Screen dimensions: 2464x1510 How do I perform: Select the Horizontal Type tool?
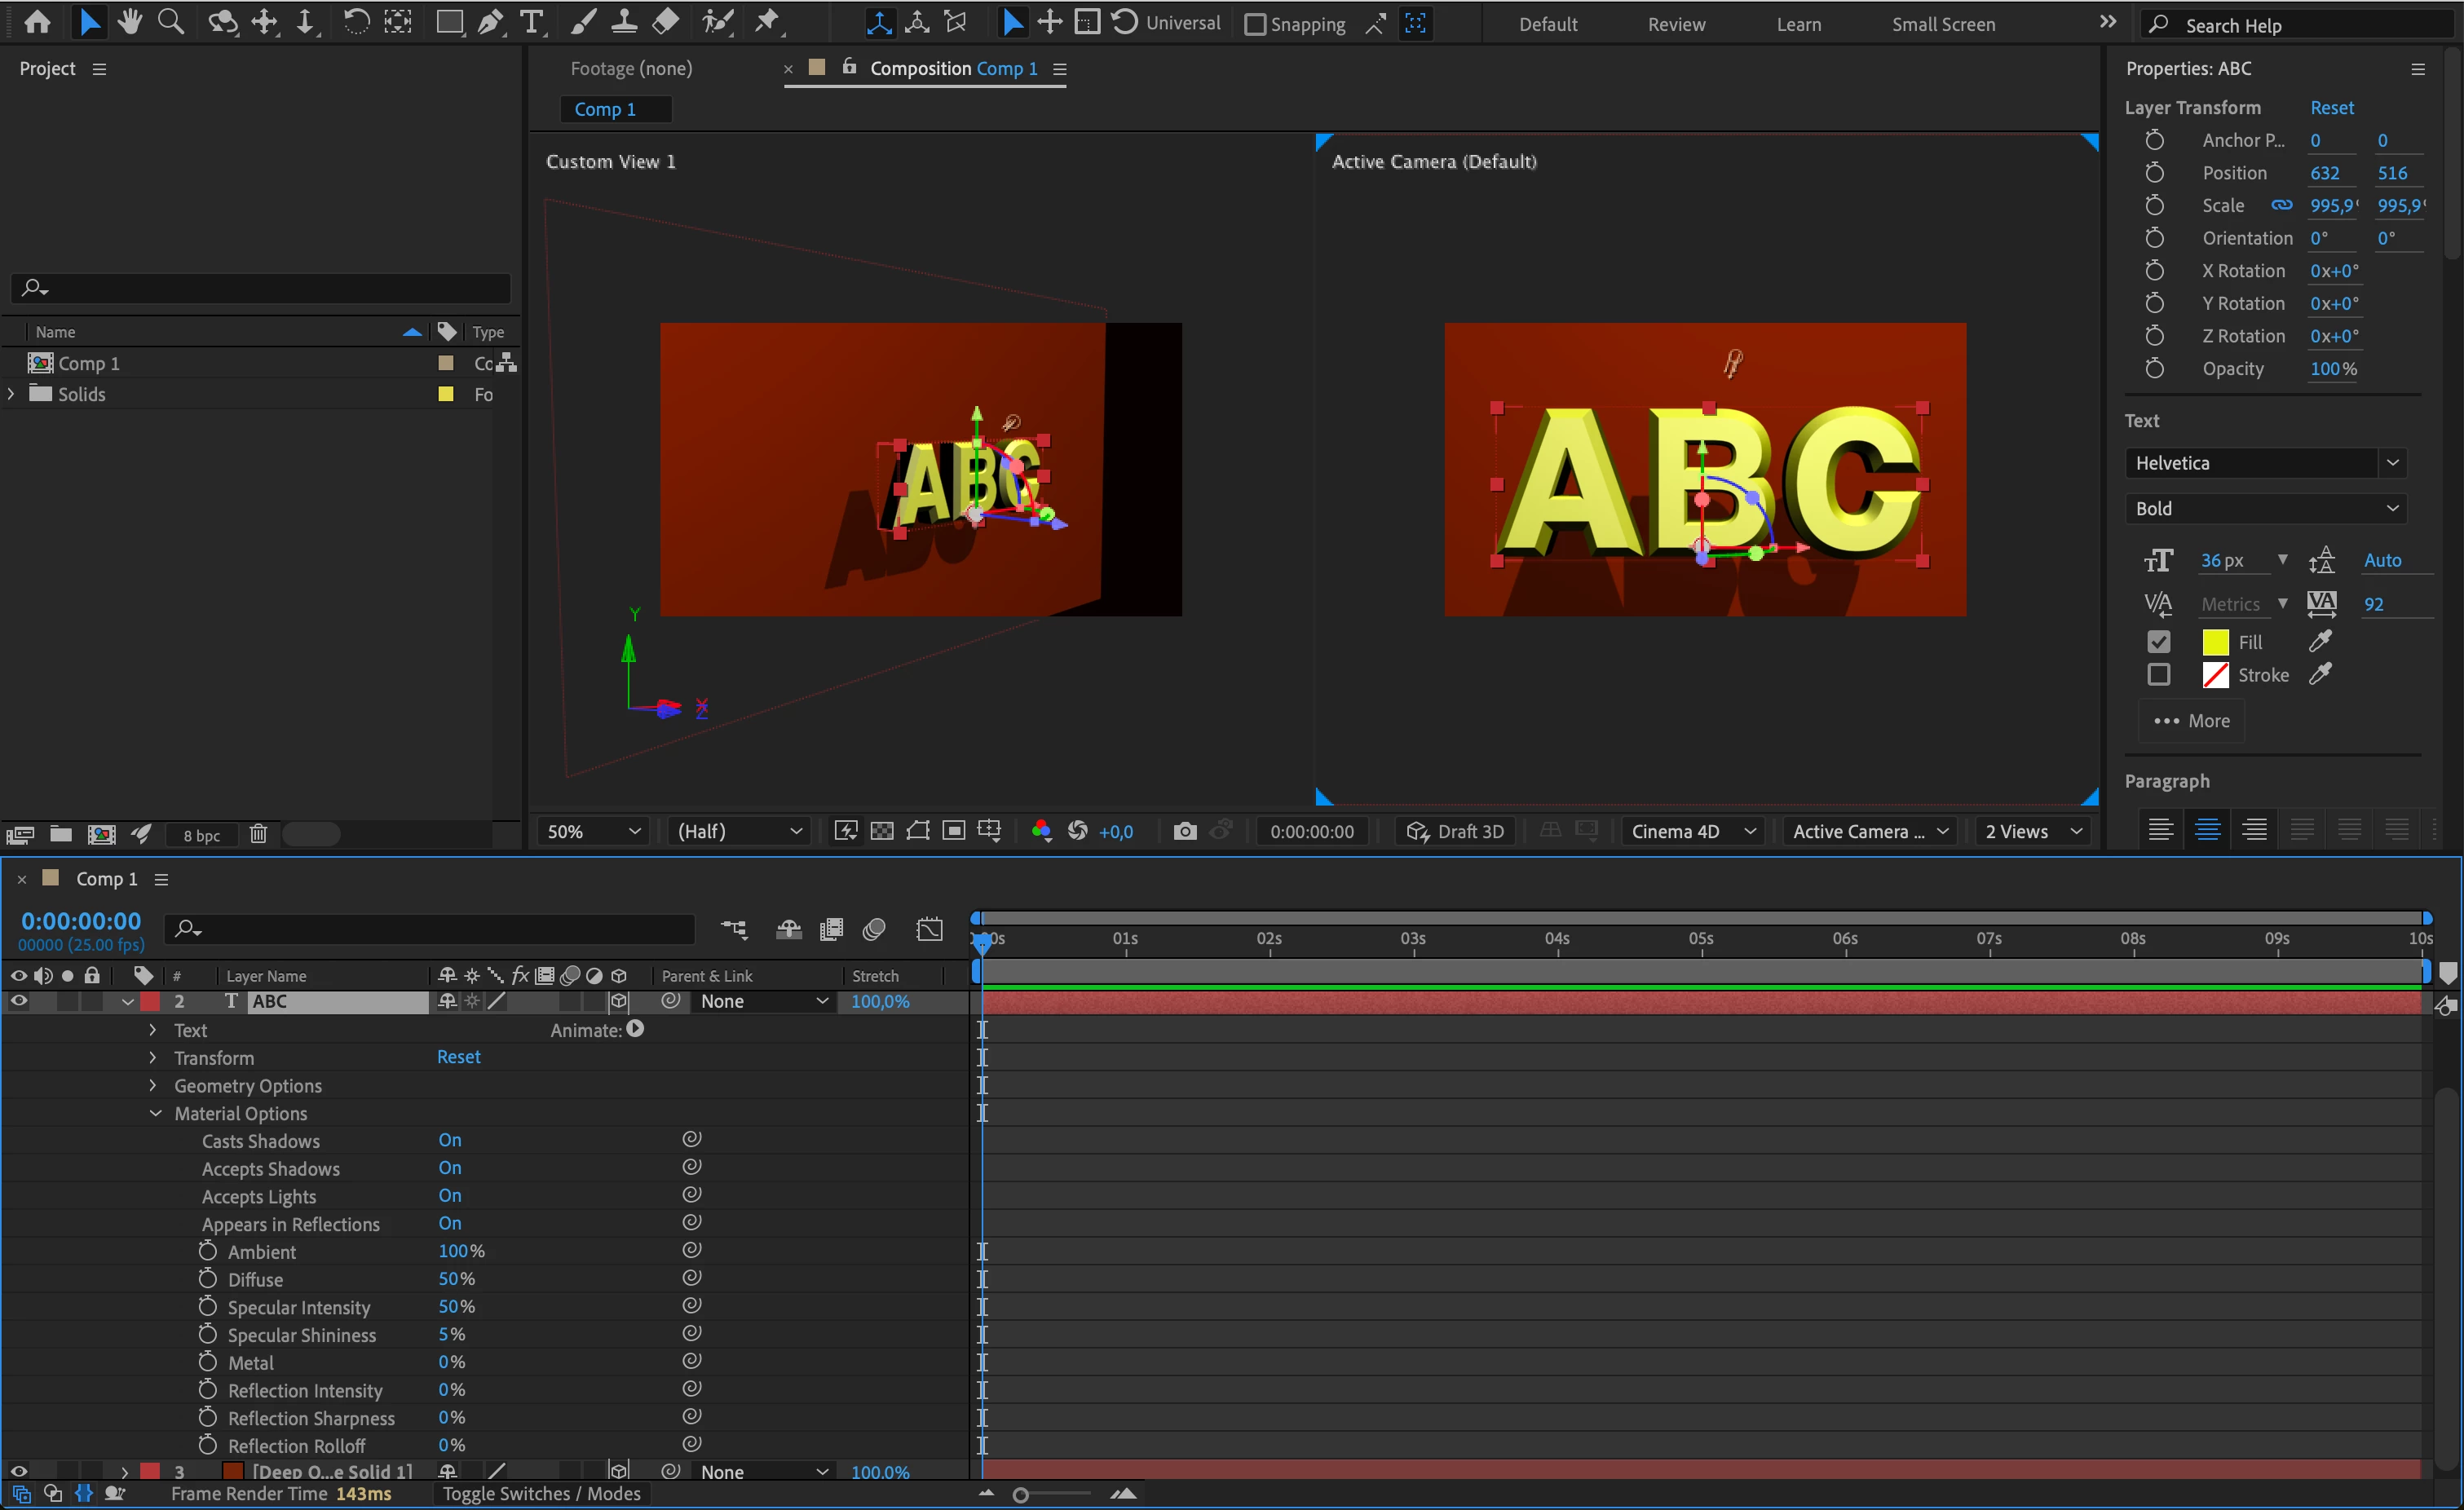coord(532,22)
